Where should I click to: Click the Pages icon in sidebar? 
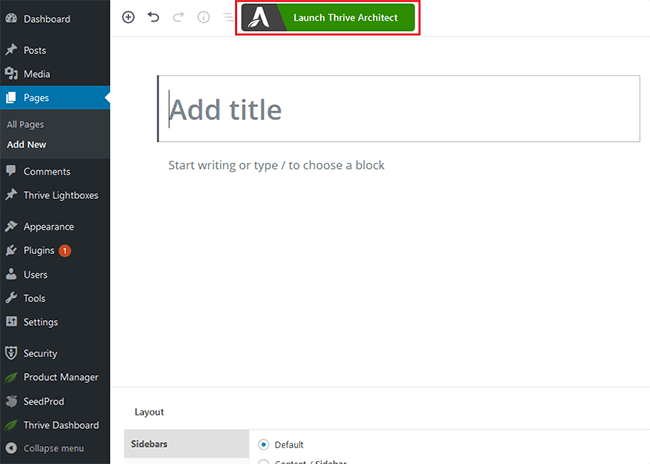pos(11,97)
